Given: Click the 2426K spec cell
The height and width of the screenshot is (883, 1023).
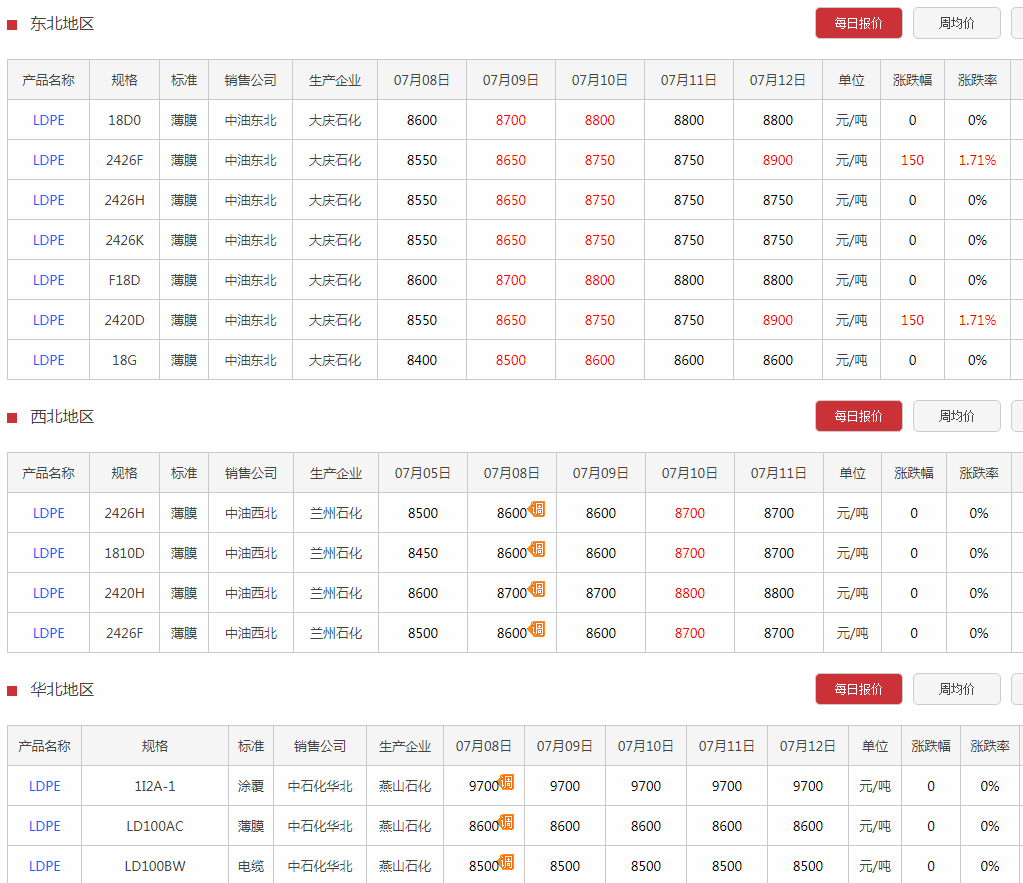Looking at the screenshot, I should 125,240.
